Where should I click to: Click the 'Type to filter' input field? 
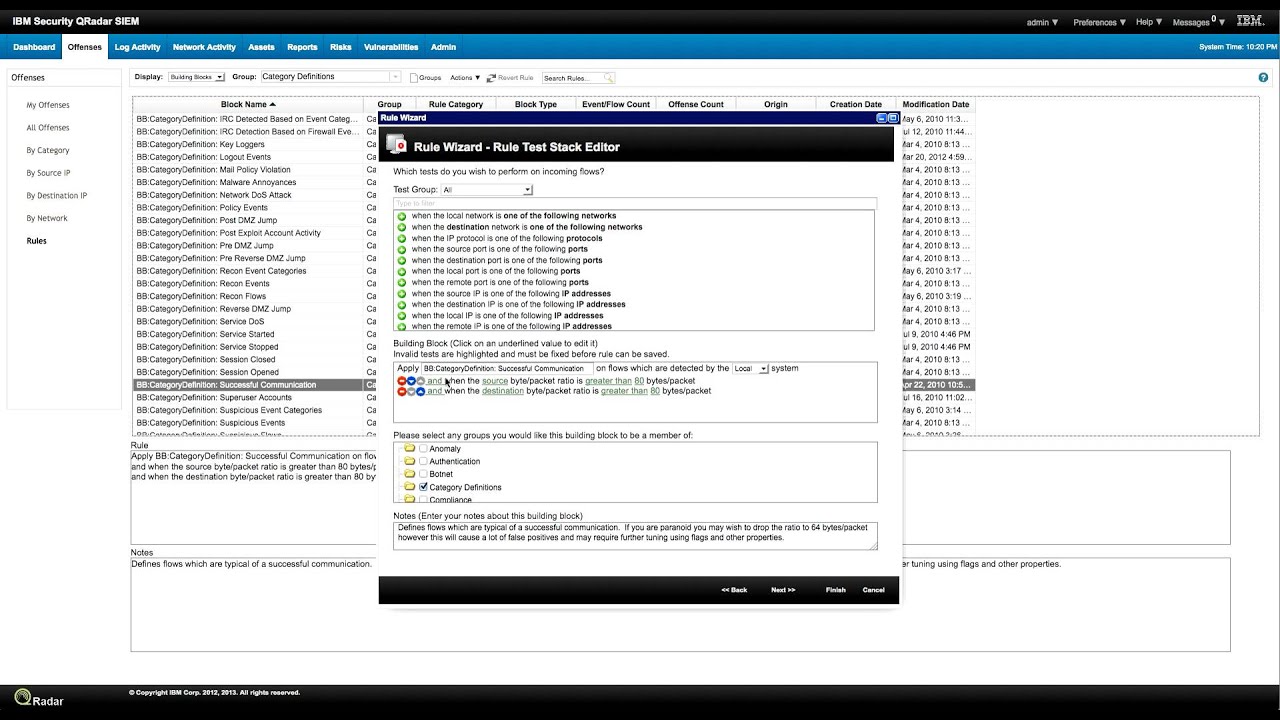click(x=634, y=203)
